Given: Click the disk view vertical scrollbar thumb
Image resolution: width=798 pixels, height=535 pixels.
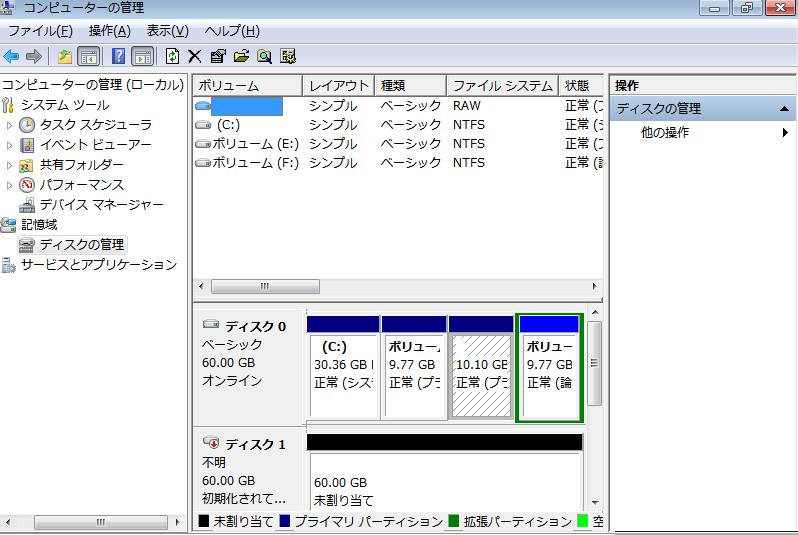Looking at the screenshot, I should pos(594,363).
